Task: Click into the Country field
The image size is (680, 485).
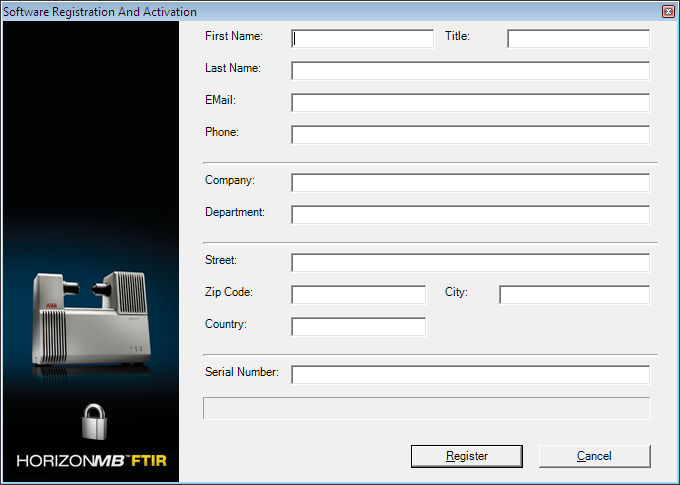Action: (358, 327)
